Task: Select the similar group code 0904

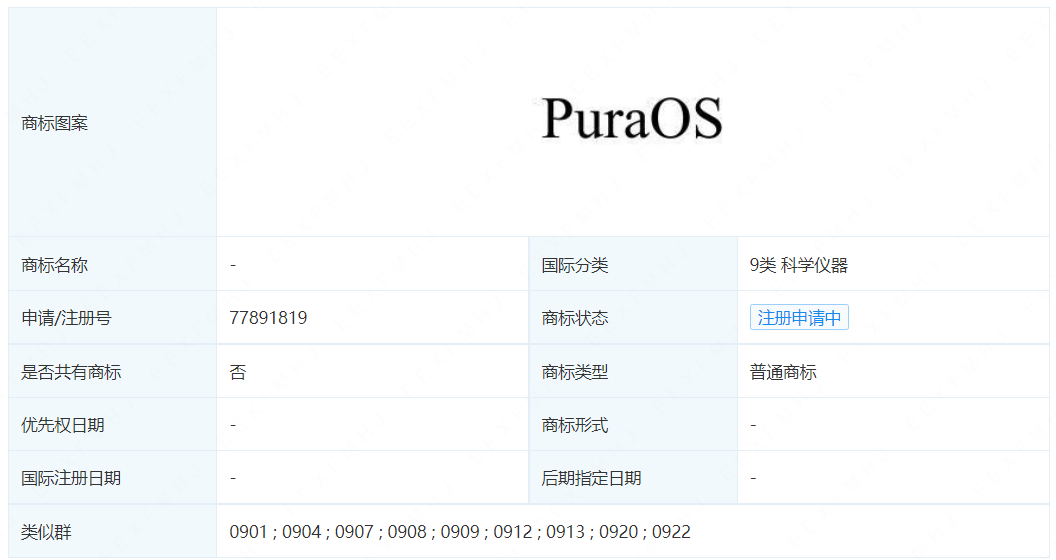Action: point(301,532)
